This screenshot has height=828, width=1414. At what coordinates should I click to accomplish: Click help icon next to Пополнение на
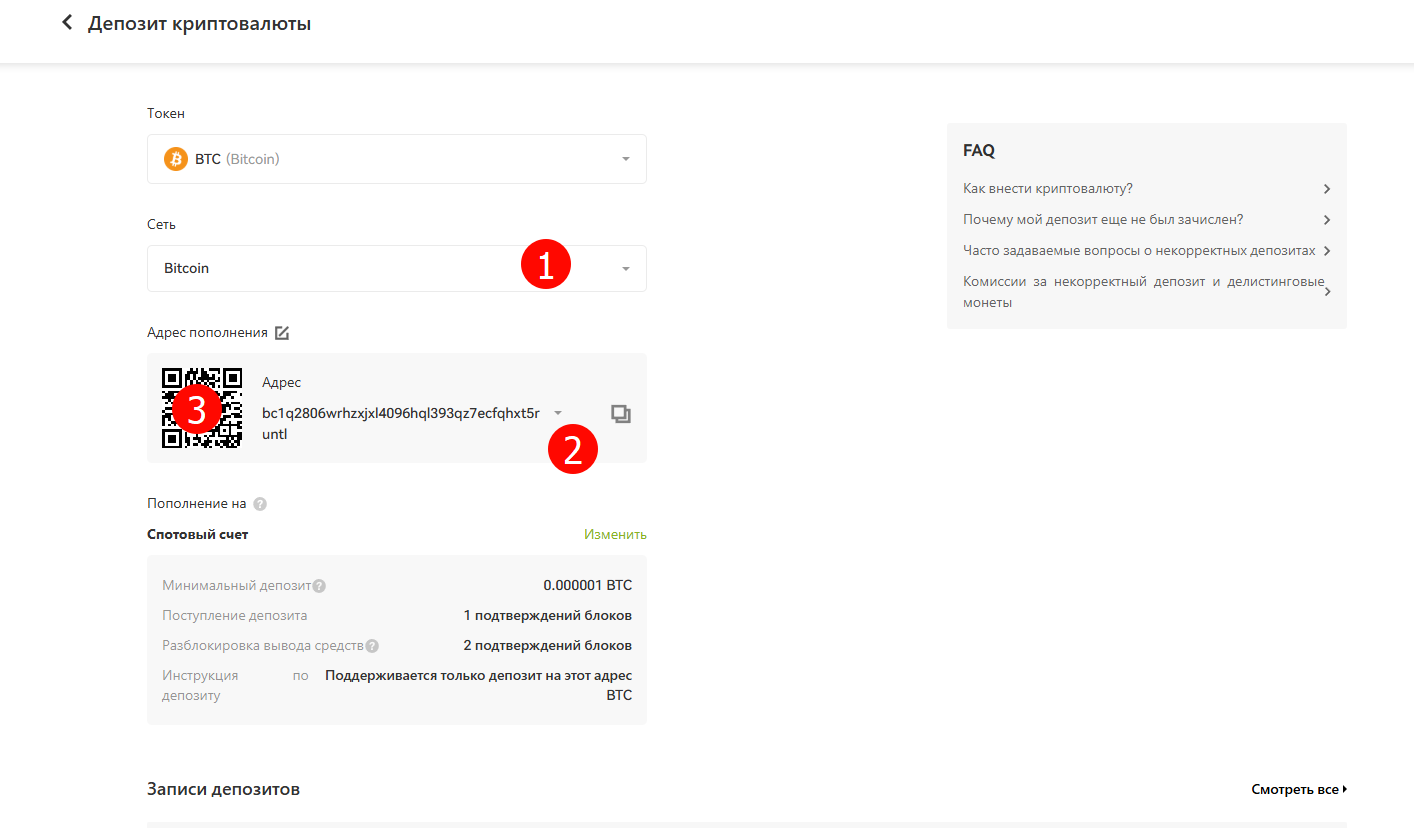point(260,504)
